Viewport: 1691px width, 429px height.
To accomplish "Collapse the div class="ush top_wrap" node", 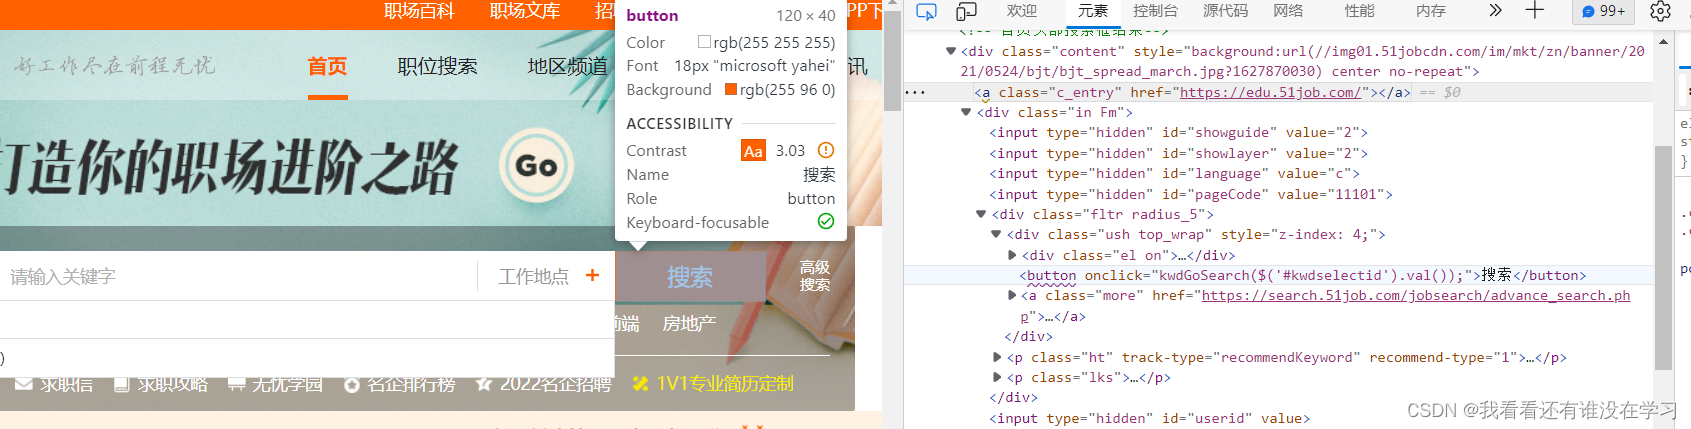I will [x=996, y=234].
